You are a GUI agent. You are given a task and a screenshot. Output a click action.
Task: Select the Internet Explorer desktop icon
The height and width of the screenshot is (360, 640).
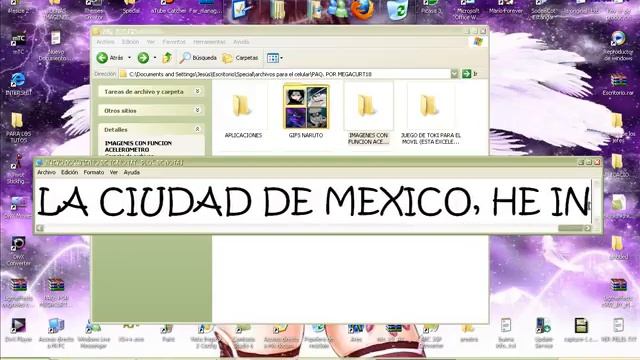coord(18,84)
